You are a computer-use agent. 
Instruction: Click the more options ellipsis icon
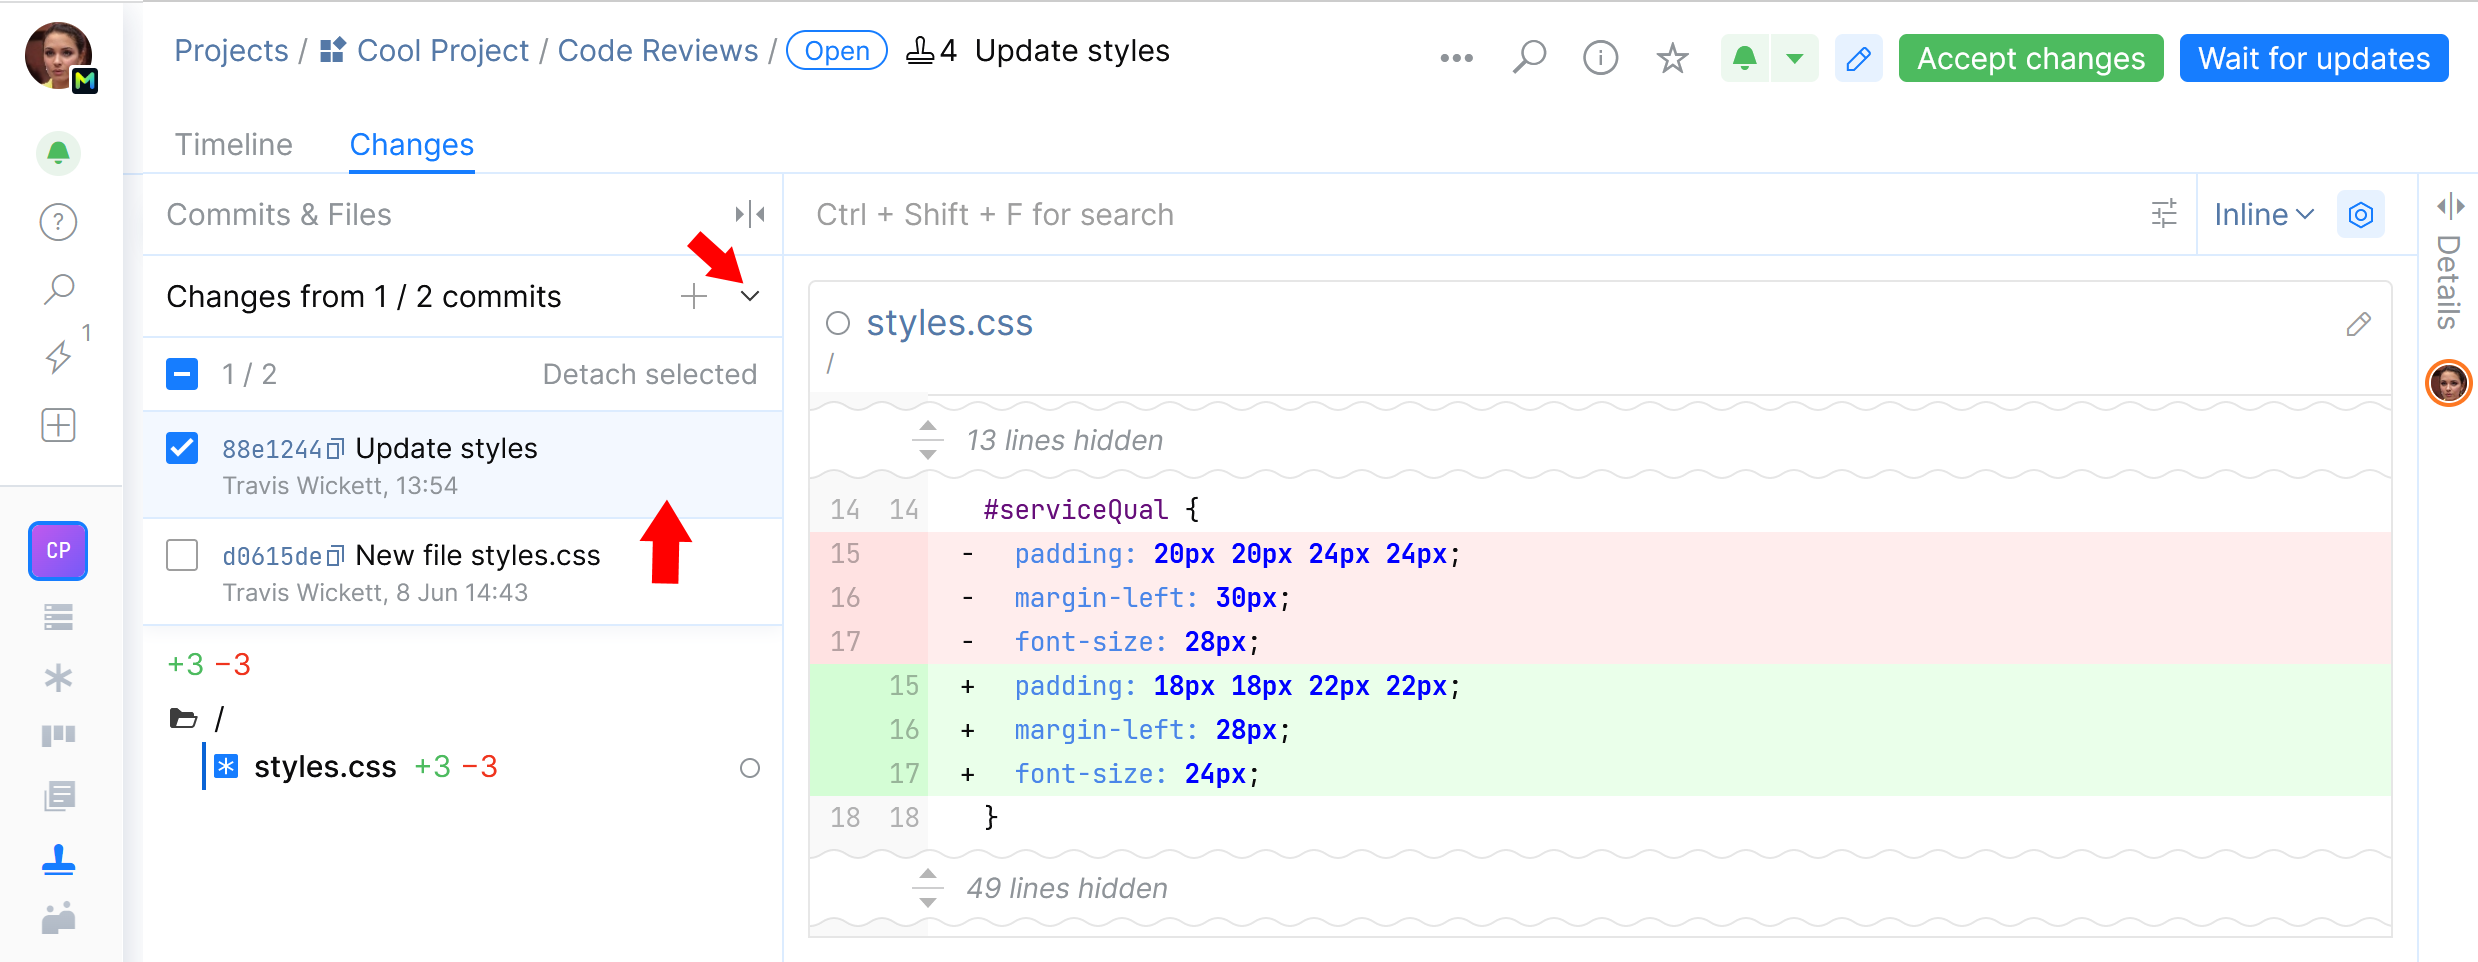click(x=1456, y=58)
